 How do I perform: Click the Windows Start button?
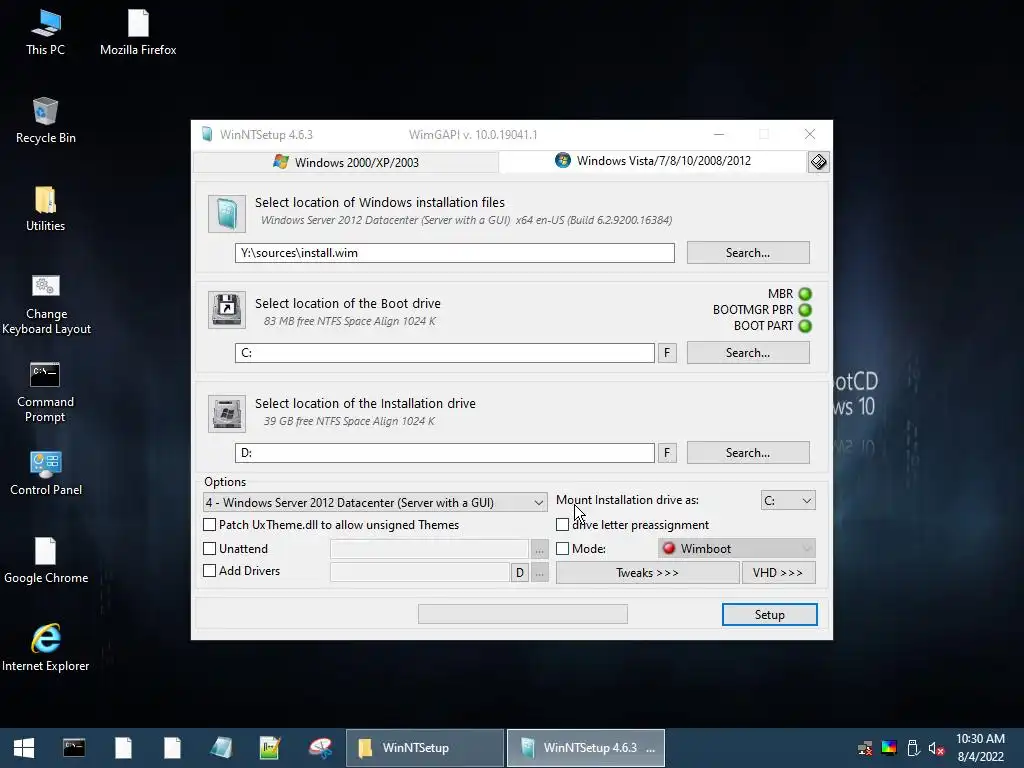pyautogui.click(x=24, y=748)
